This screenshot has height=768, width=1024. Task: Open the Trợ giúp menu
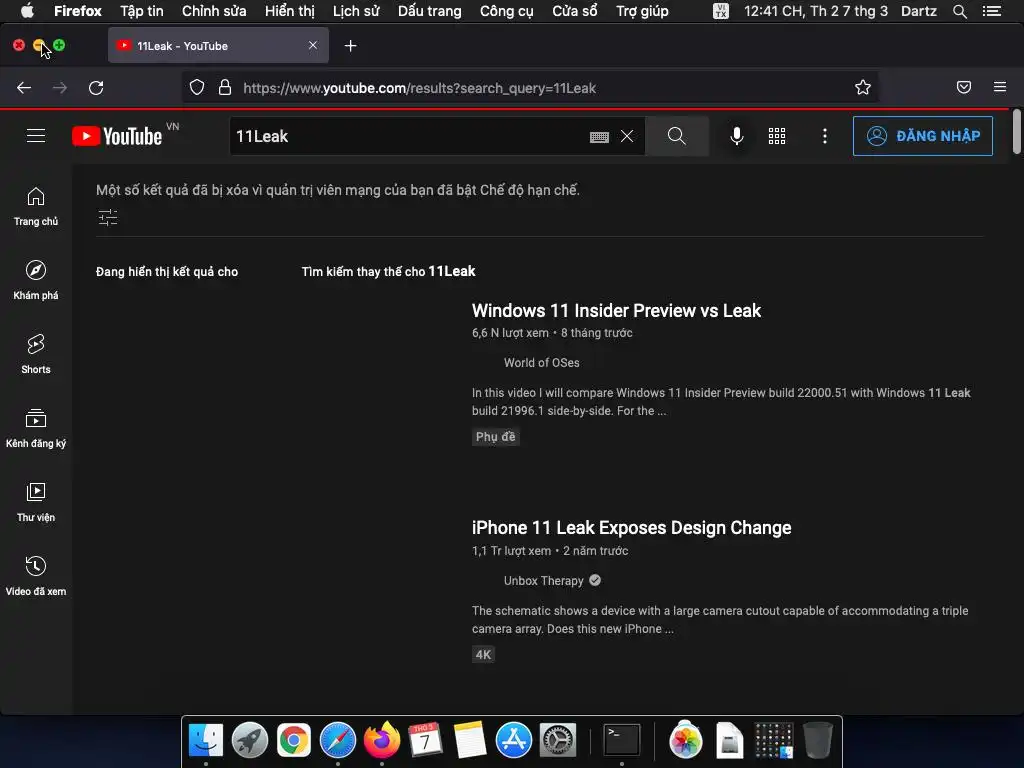click(x=643, y=11)
